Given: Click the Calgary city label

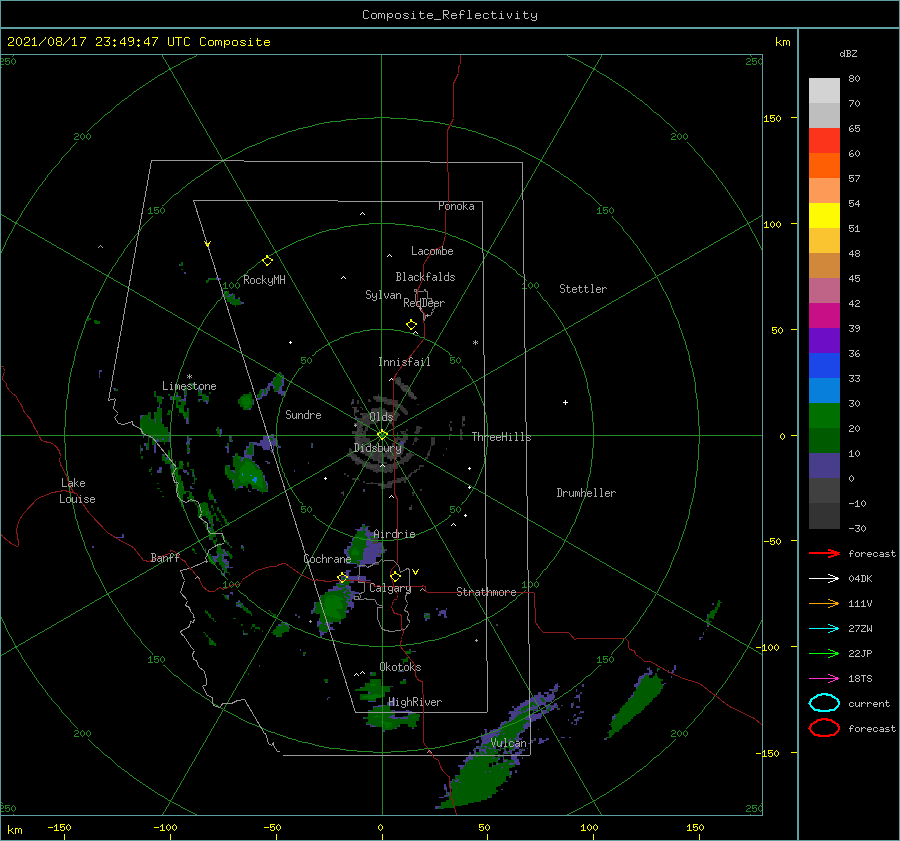Looking at the screenshot, I should 390,588.
